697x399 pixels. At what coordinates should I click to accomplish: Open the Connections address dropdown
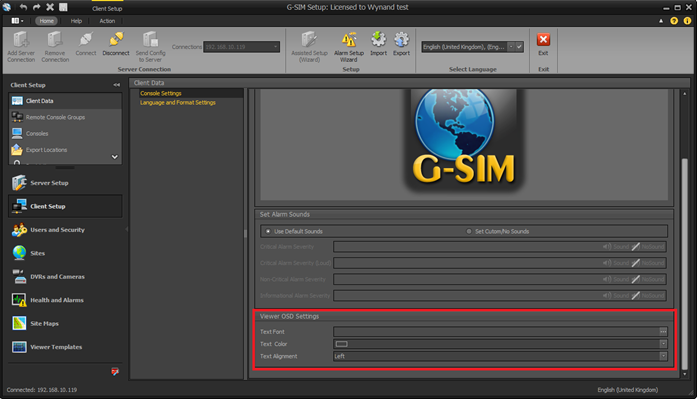pyautogui.click(x=276, y=47)
